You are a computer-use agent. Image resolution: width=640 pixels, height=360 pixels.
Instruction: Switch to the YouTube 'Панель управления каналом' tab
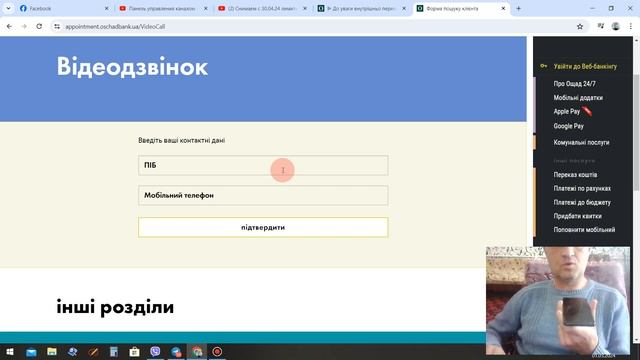click(x=161, y=8)
